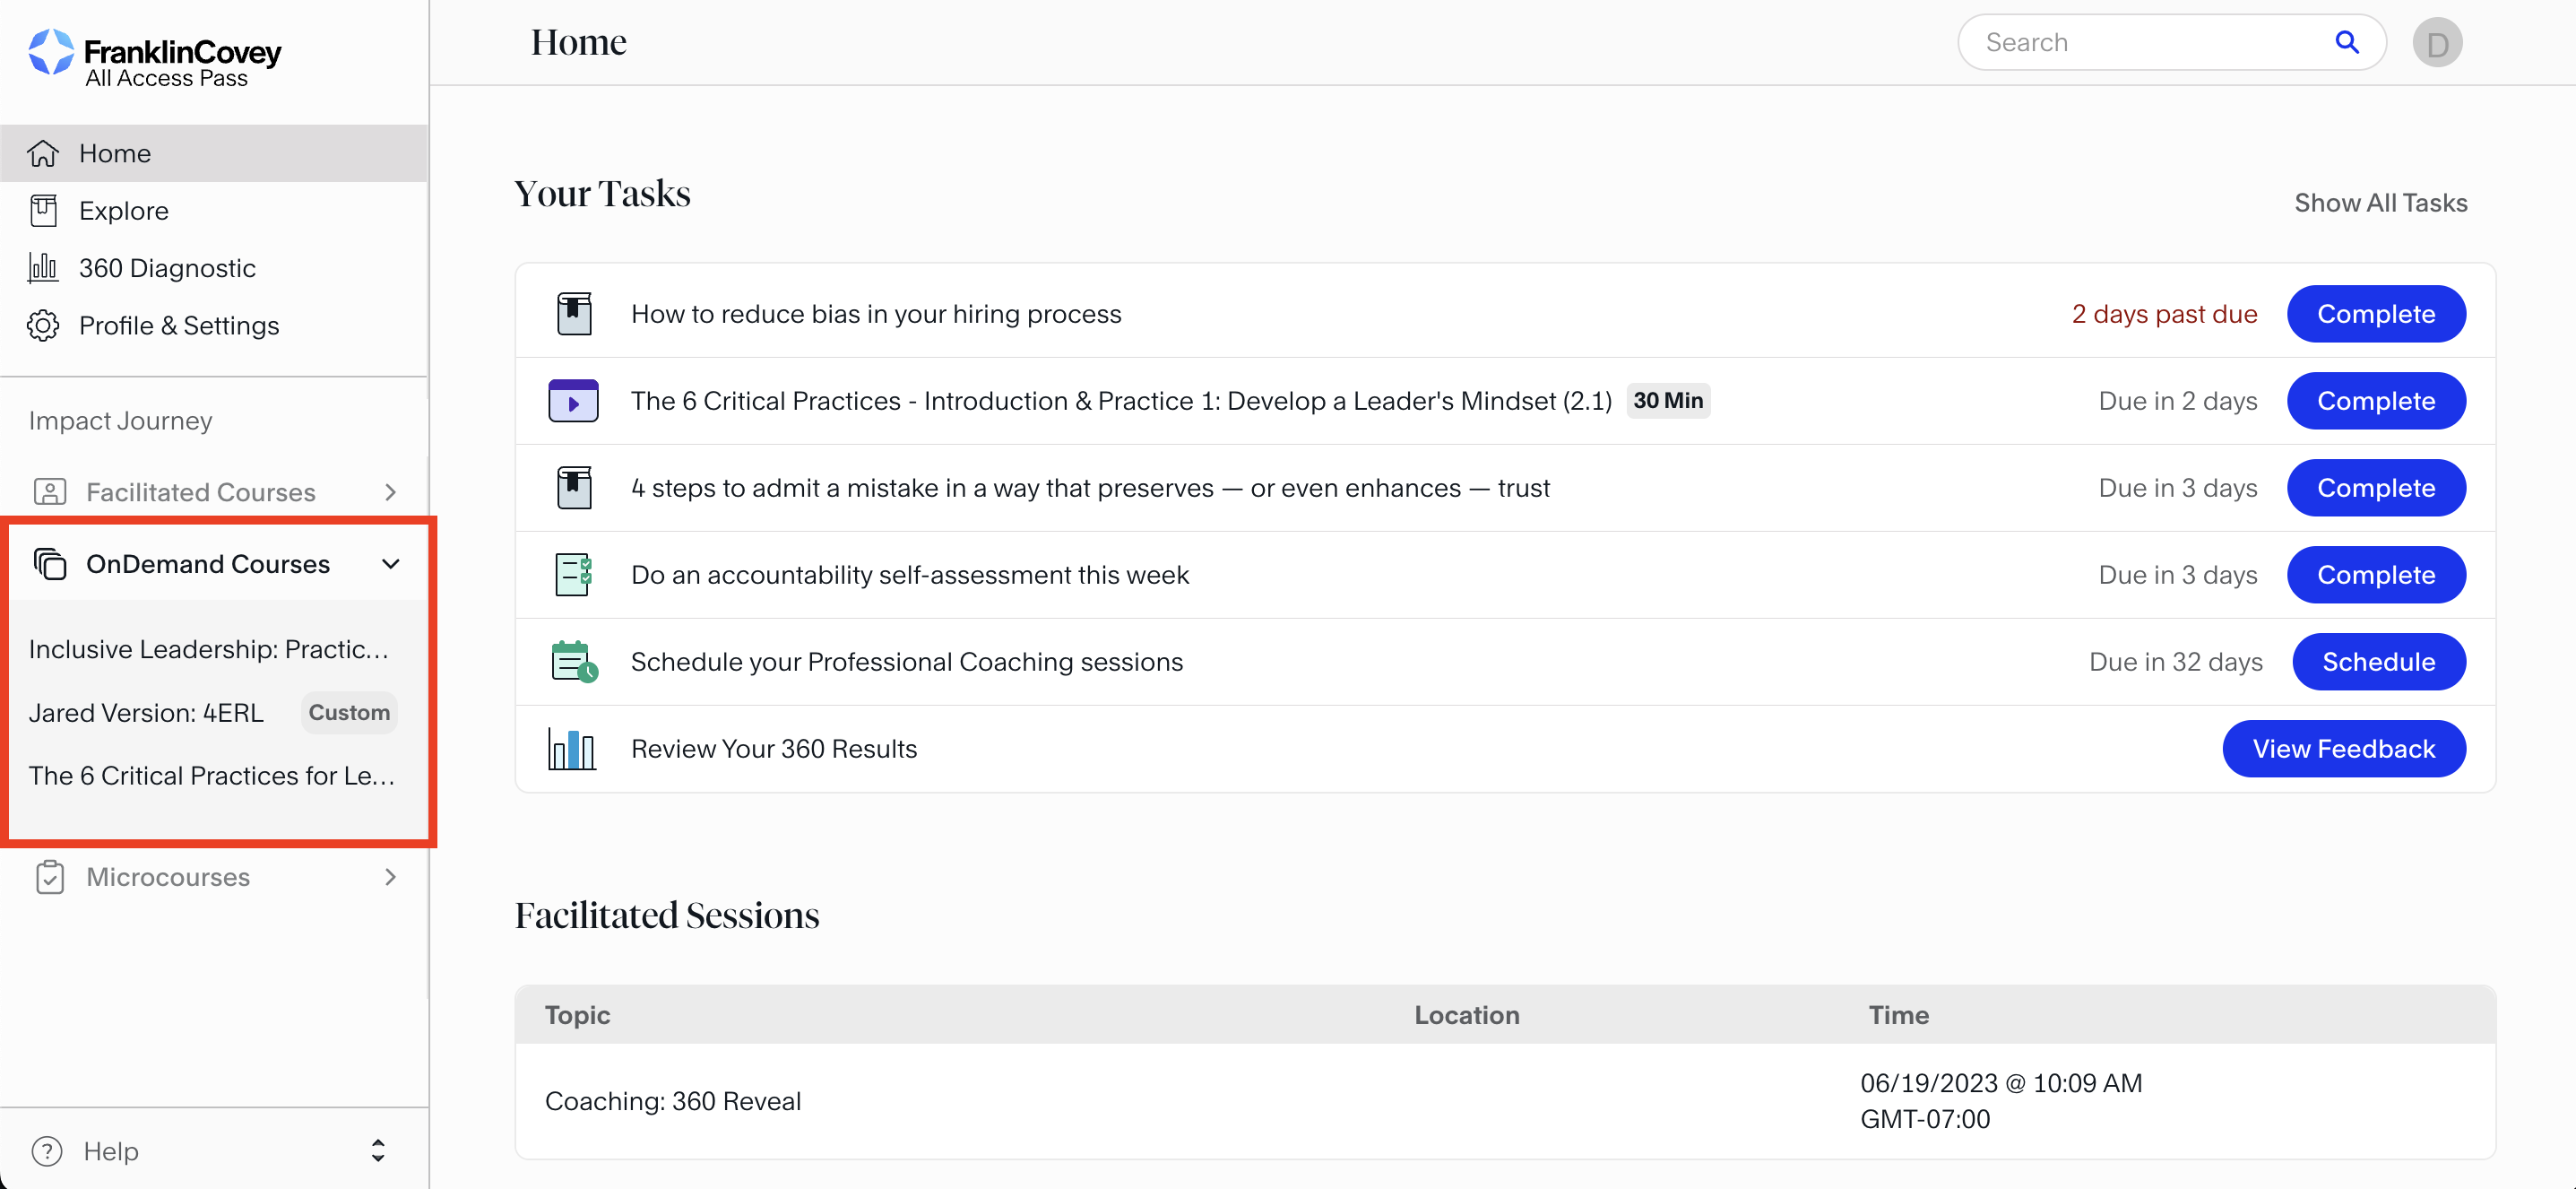The width and height of the screenshot is (2576, 1189).
Task: Click Schedule for Professional Coaching sessions
Action: pyautogui.click(x=2378, y=662)
